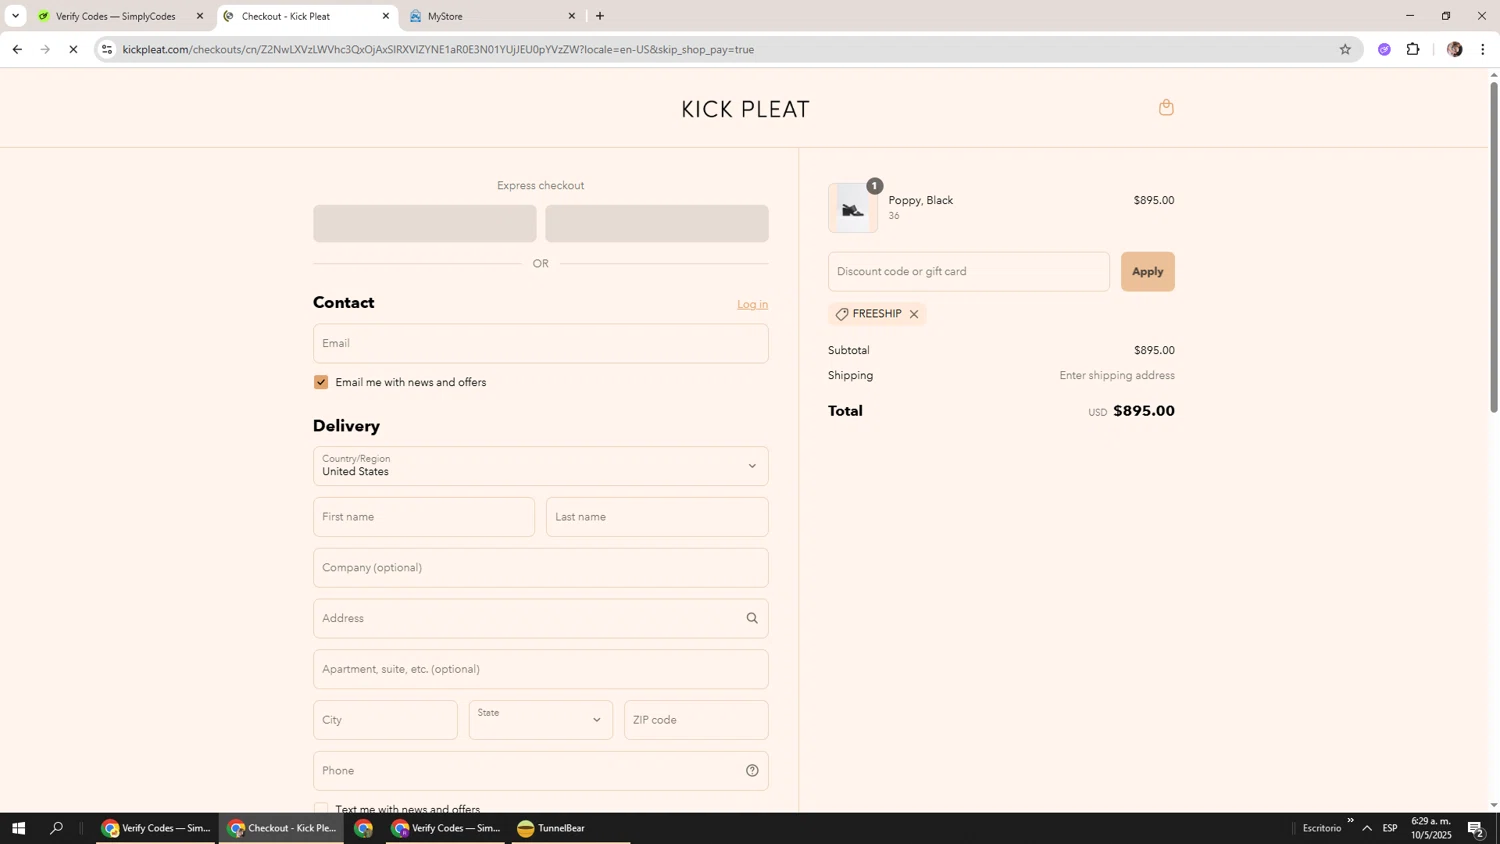This screenshot has width=1500, height=844.
Task: Click the page vertical scrollbar
Action: coord(1494,245)
